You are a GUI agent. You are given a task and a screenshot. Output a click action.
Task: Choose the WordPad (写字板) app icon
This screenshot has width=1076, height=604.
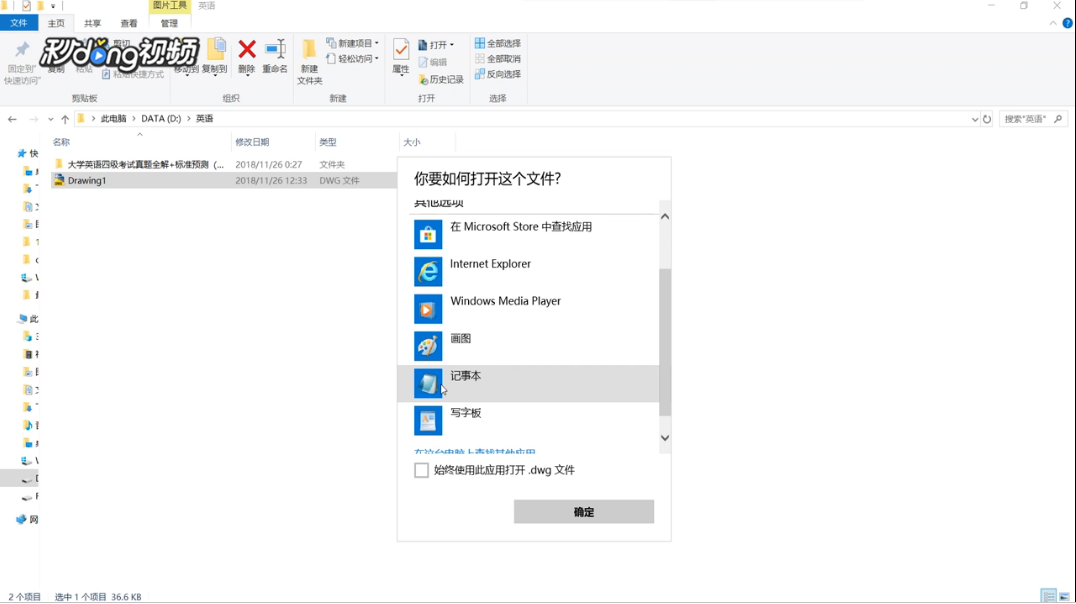[x=428, y=421]
